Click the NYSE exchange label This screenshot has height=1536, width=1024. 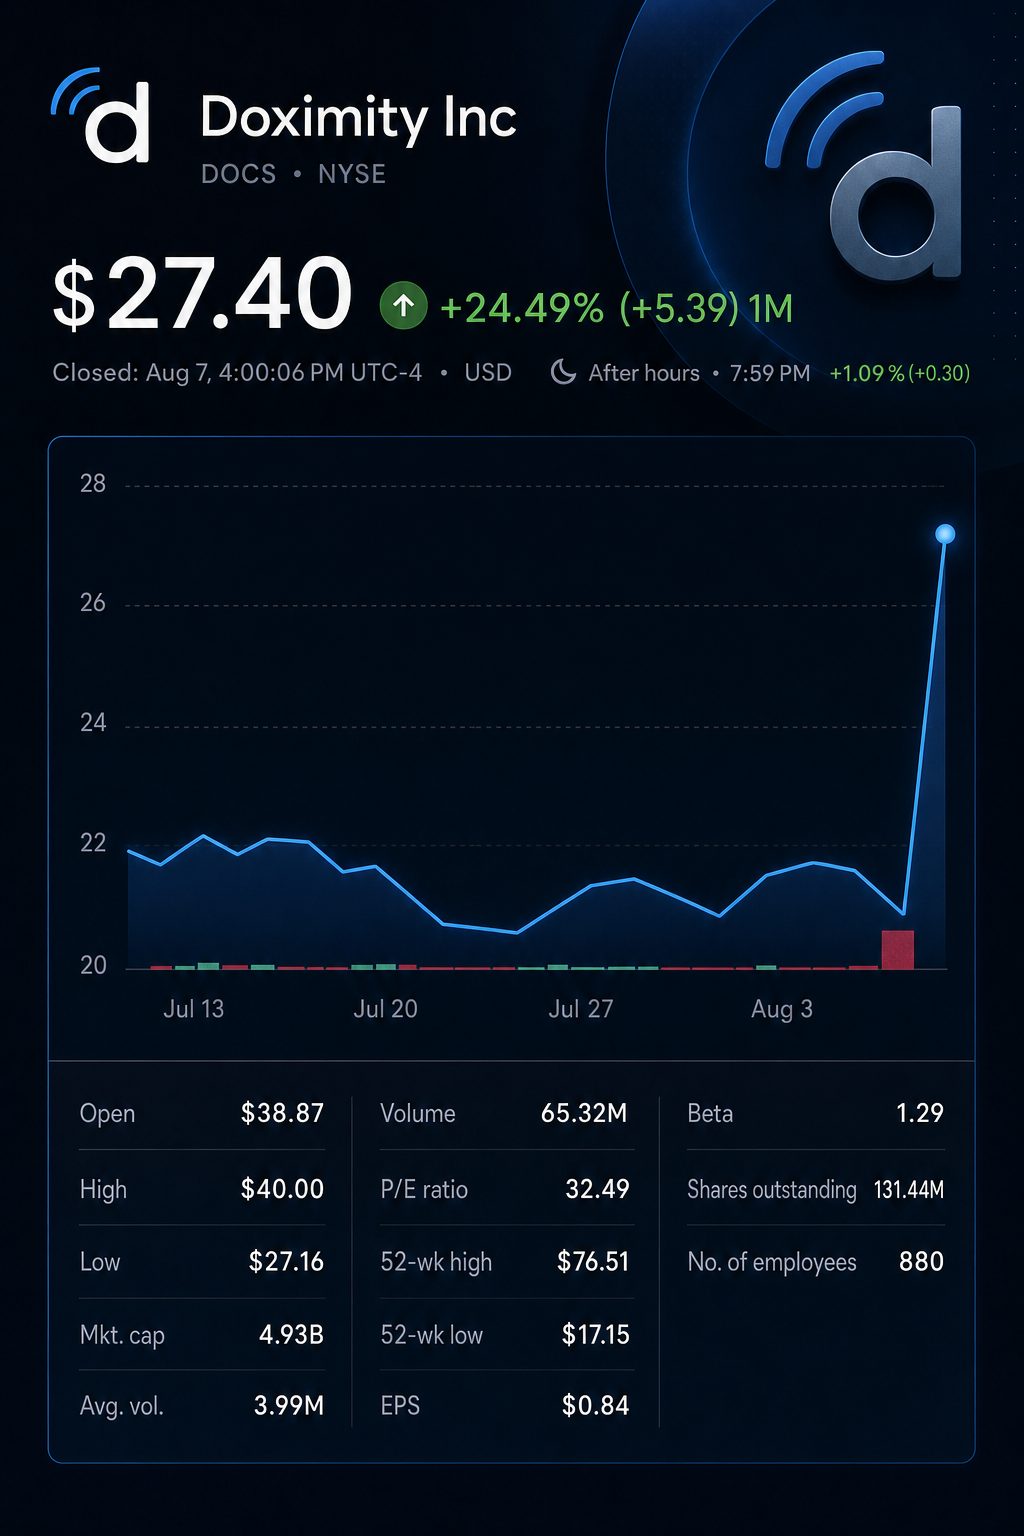352,174
